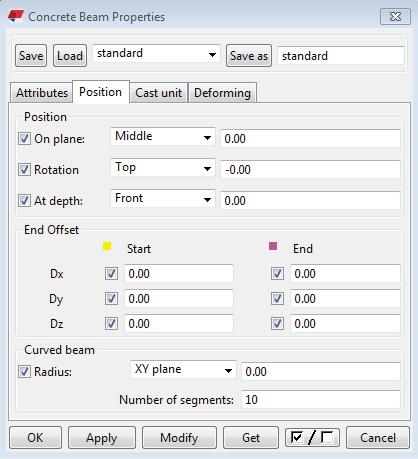Toggle the Radius checkbox
418x459 pixels.
[24, 371]
